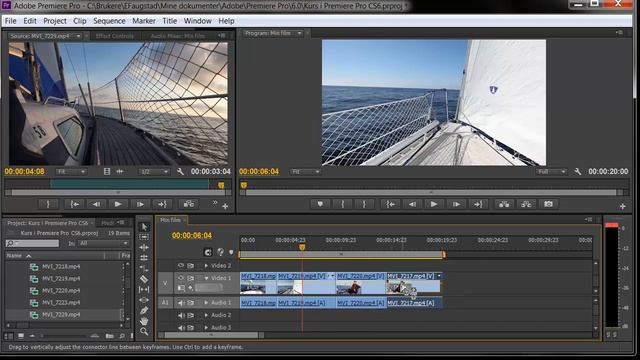This screenshot has width=640, height=360.
Task: Click Mark In in the Program monitor
Action: tap(342, 204)
